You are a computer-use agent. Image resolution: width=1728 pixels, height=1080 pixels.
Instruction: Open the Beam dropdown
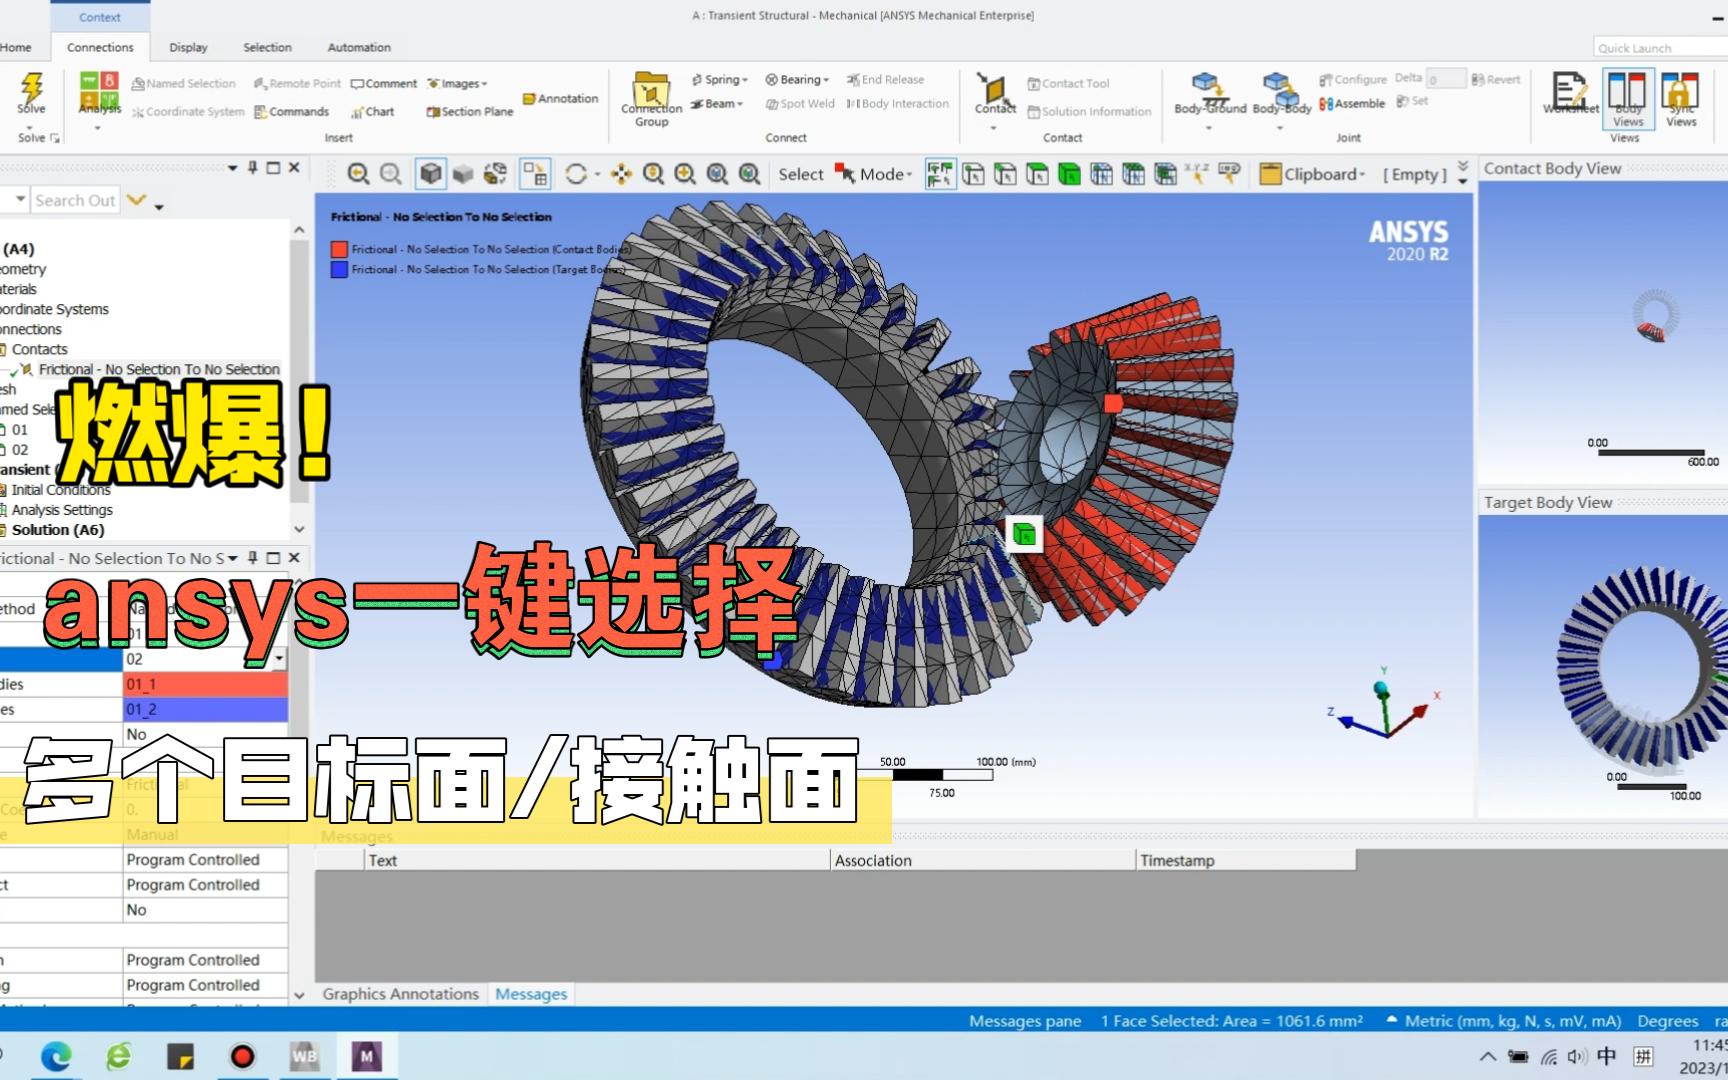[x=717, y=103]
